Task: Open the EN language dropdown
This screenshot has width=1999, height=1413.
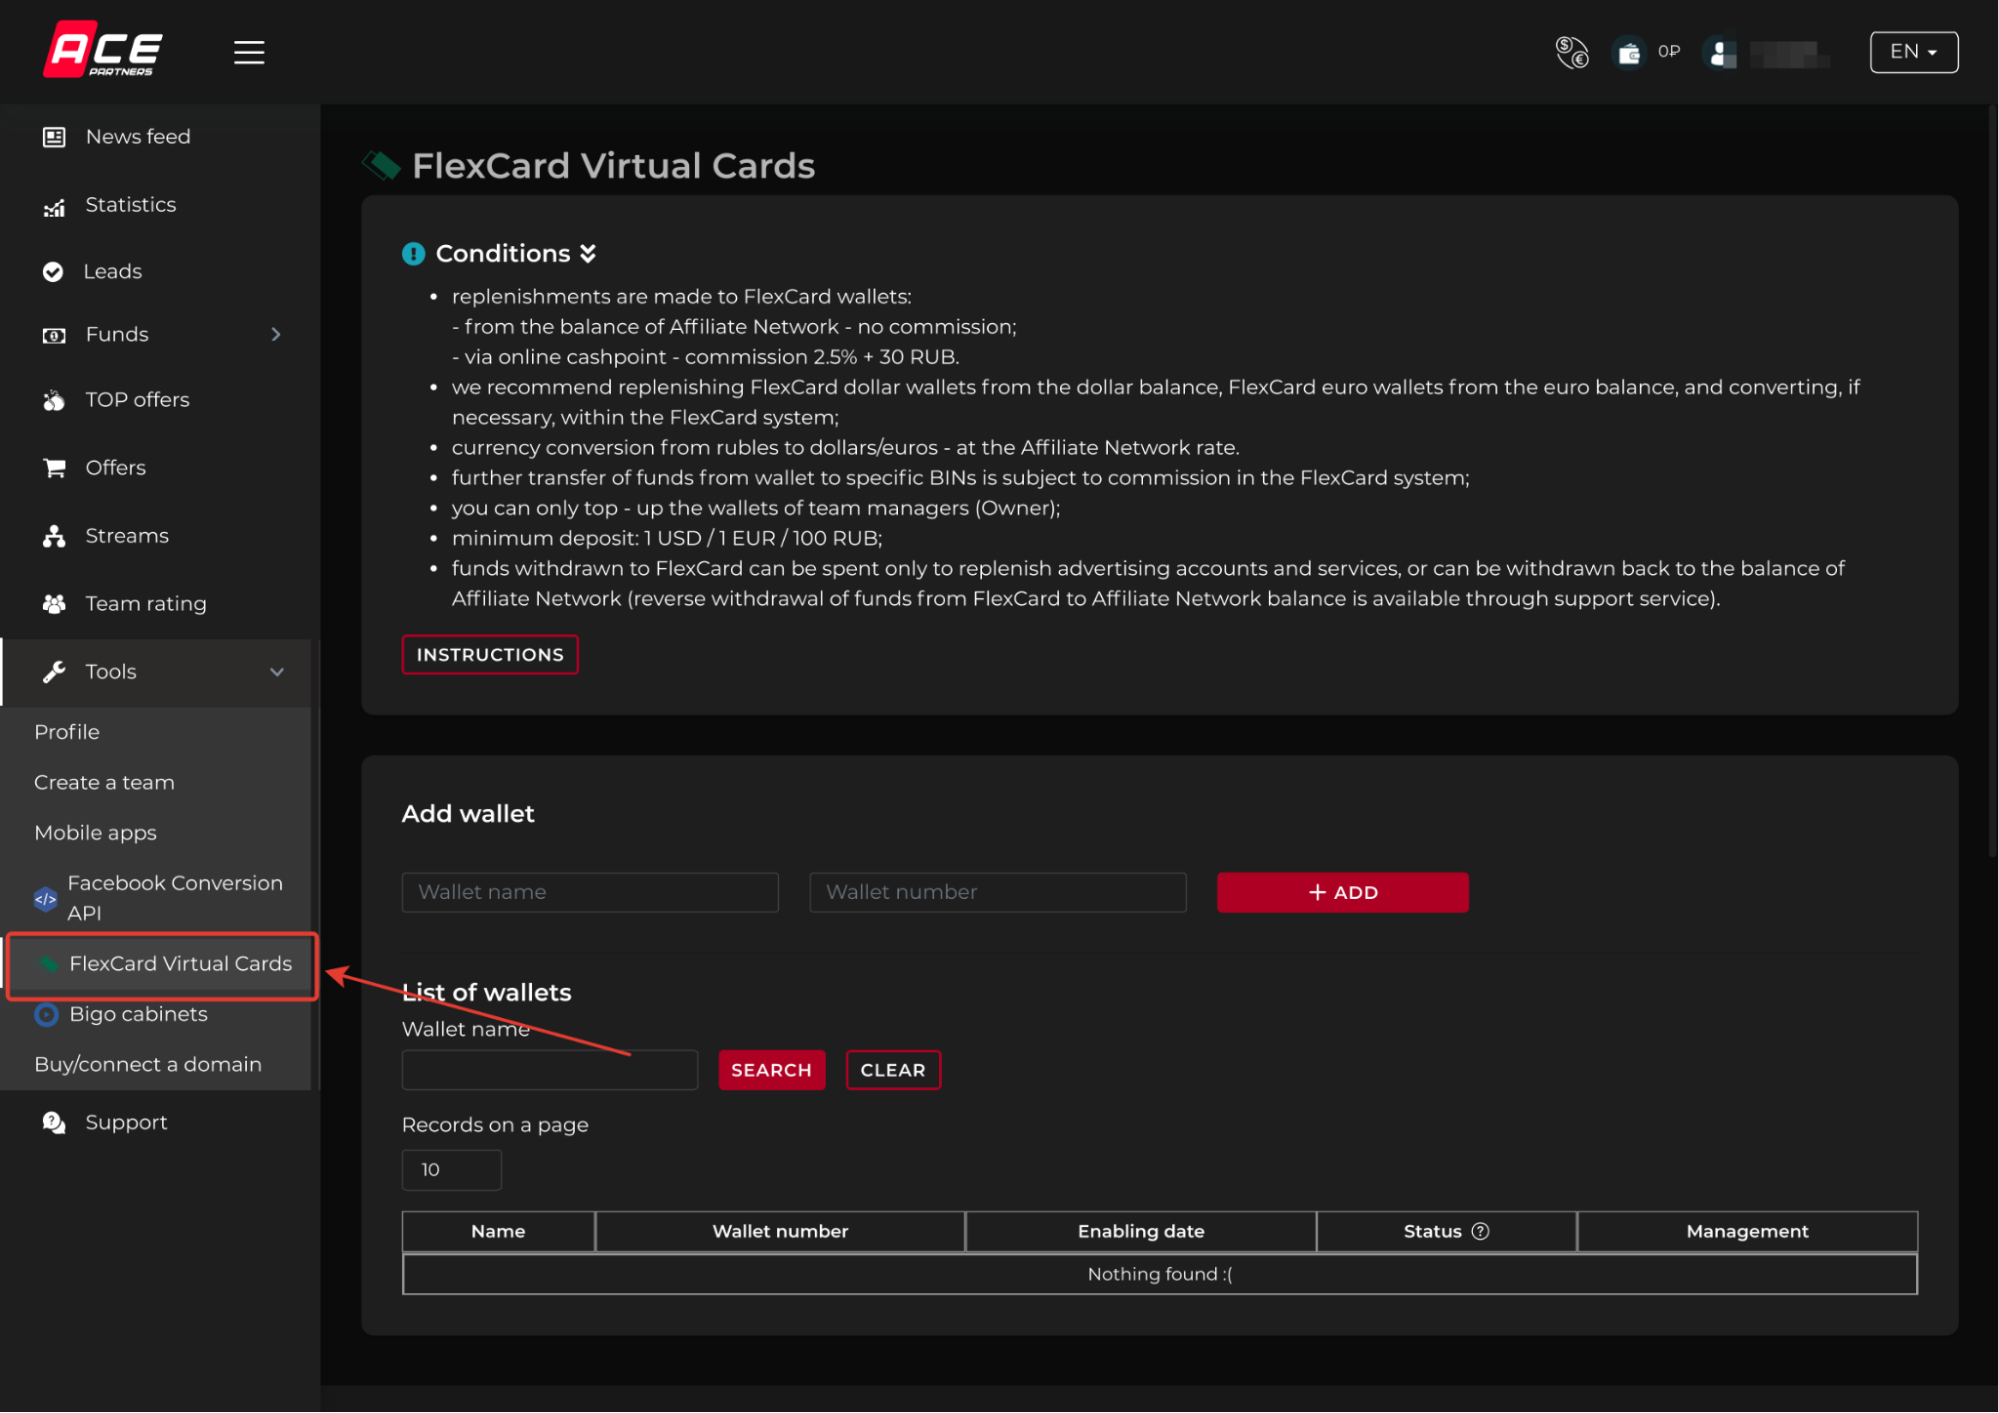Action: pyautogui.click(x=1914, y=52)
